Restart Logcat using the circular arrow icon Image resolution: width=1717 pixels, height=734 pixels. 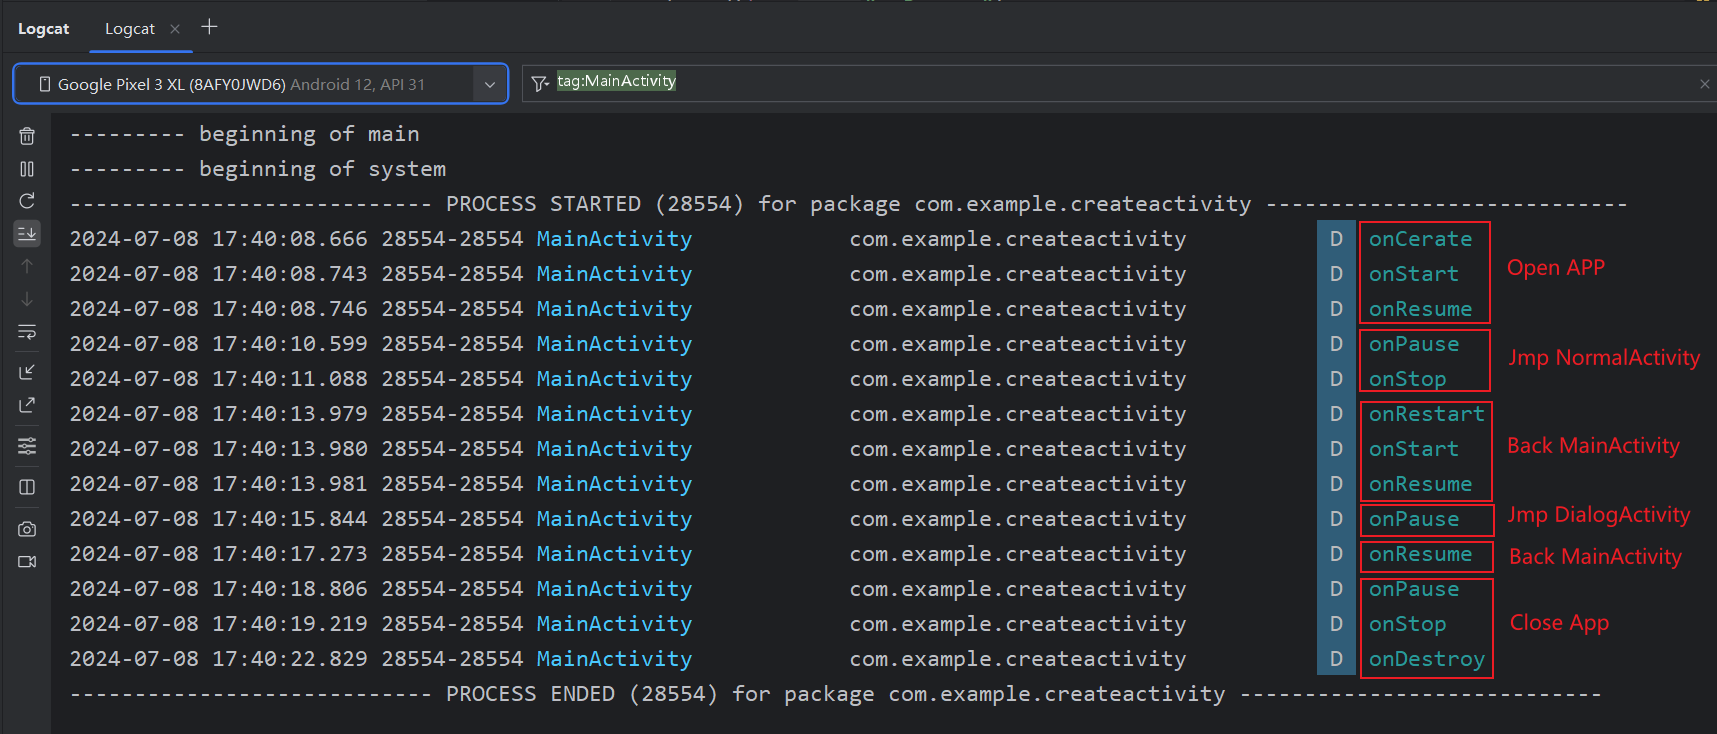click(27, 201)
